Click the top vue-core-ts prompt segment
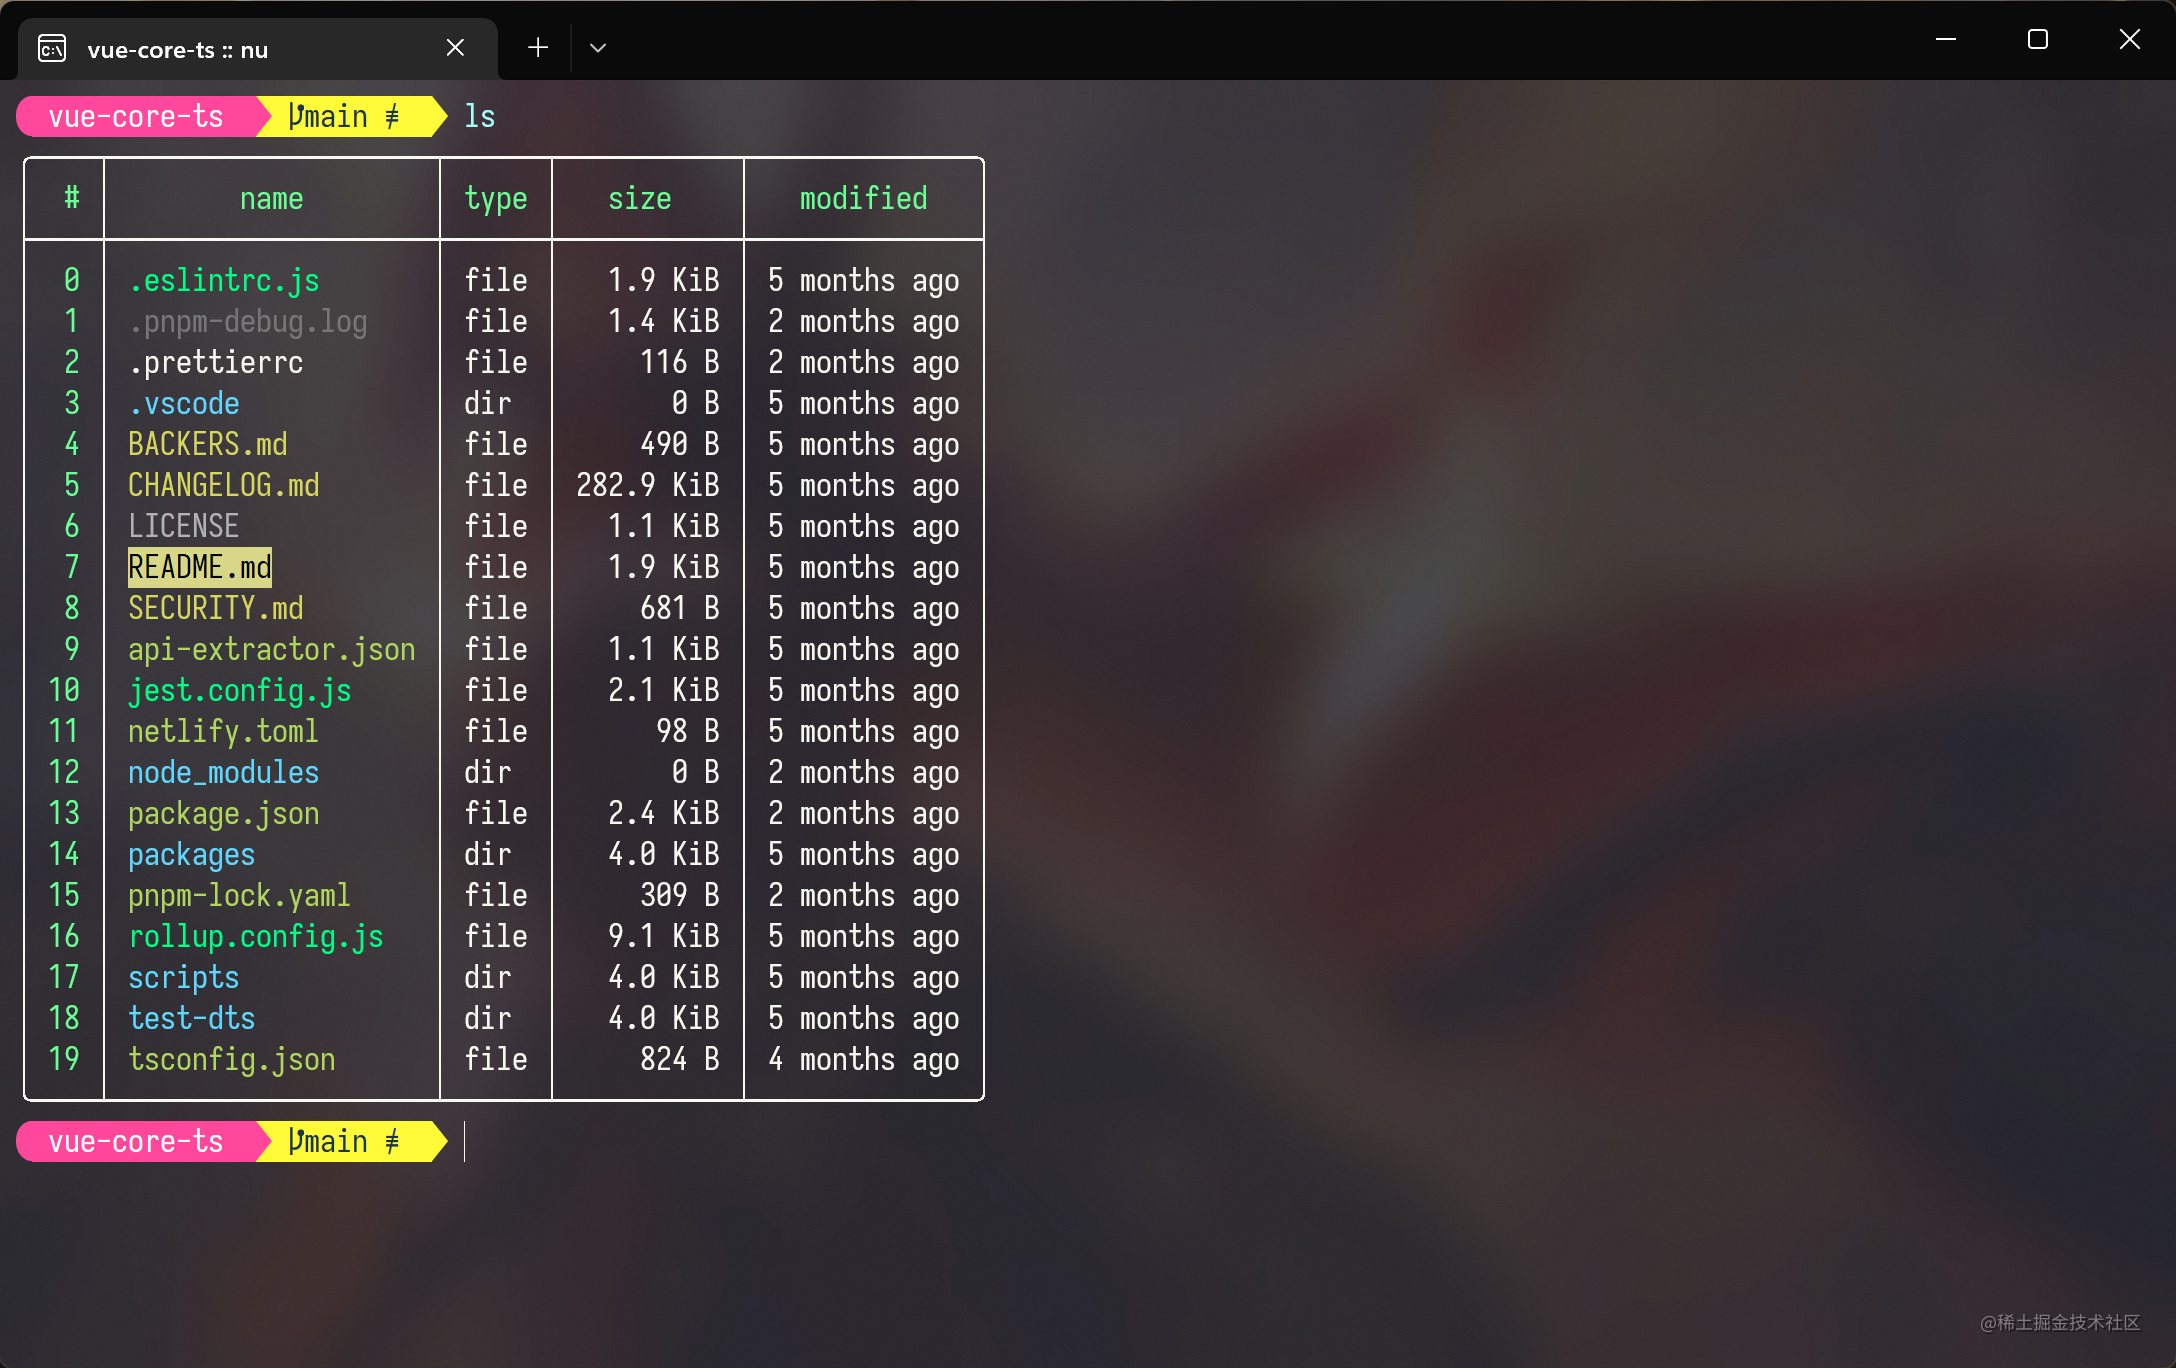This screenshot has width=2176, height=1368. pos(136,117)
